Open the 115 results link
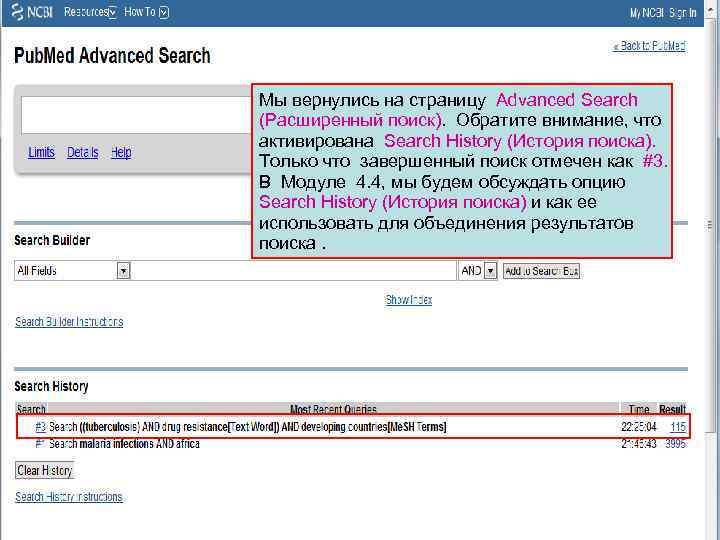The height and width of the screenshot is (540, 720). pyautogui.click(x=678, y=427)
